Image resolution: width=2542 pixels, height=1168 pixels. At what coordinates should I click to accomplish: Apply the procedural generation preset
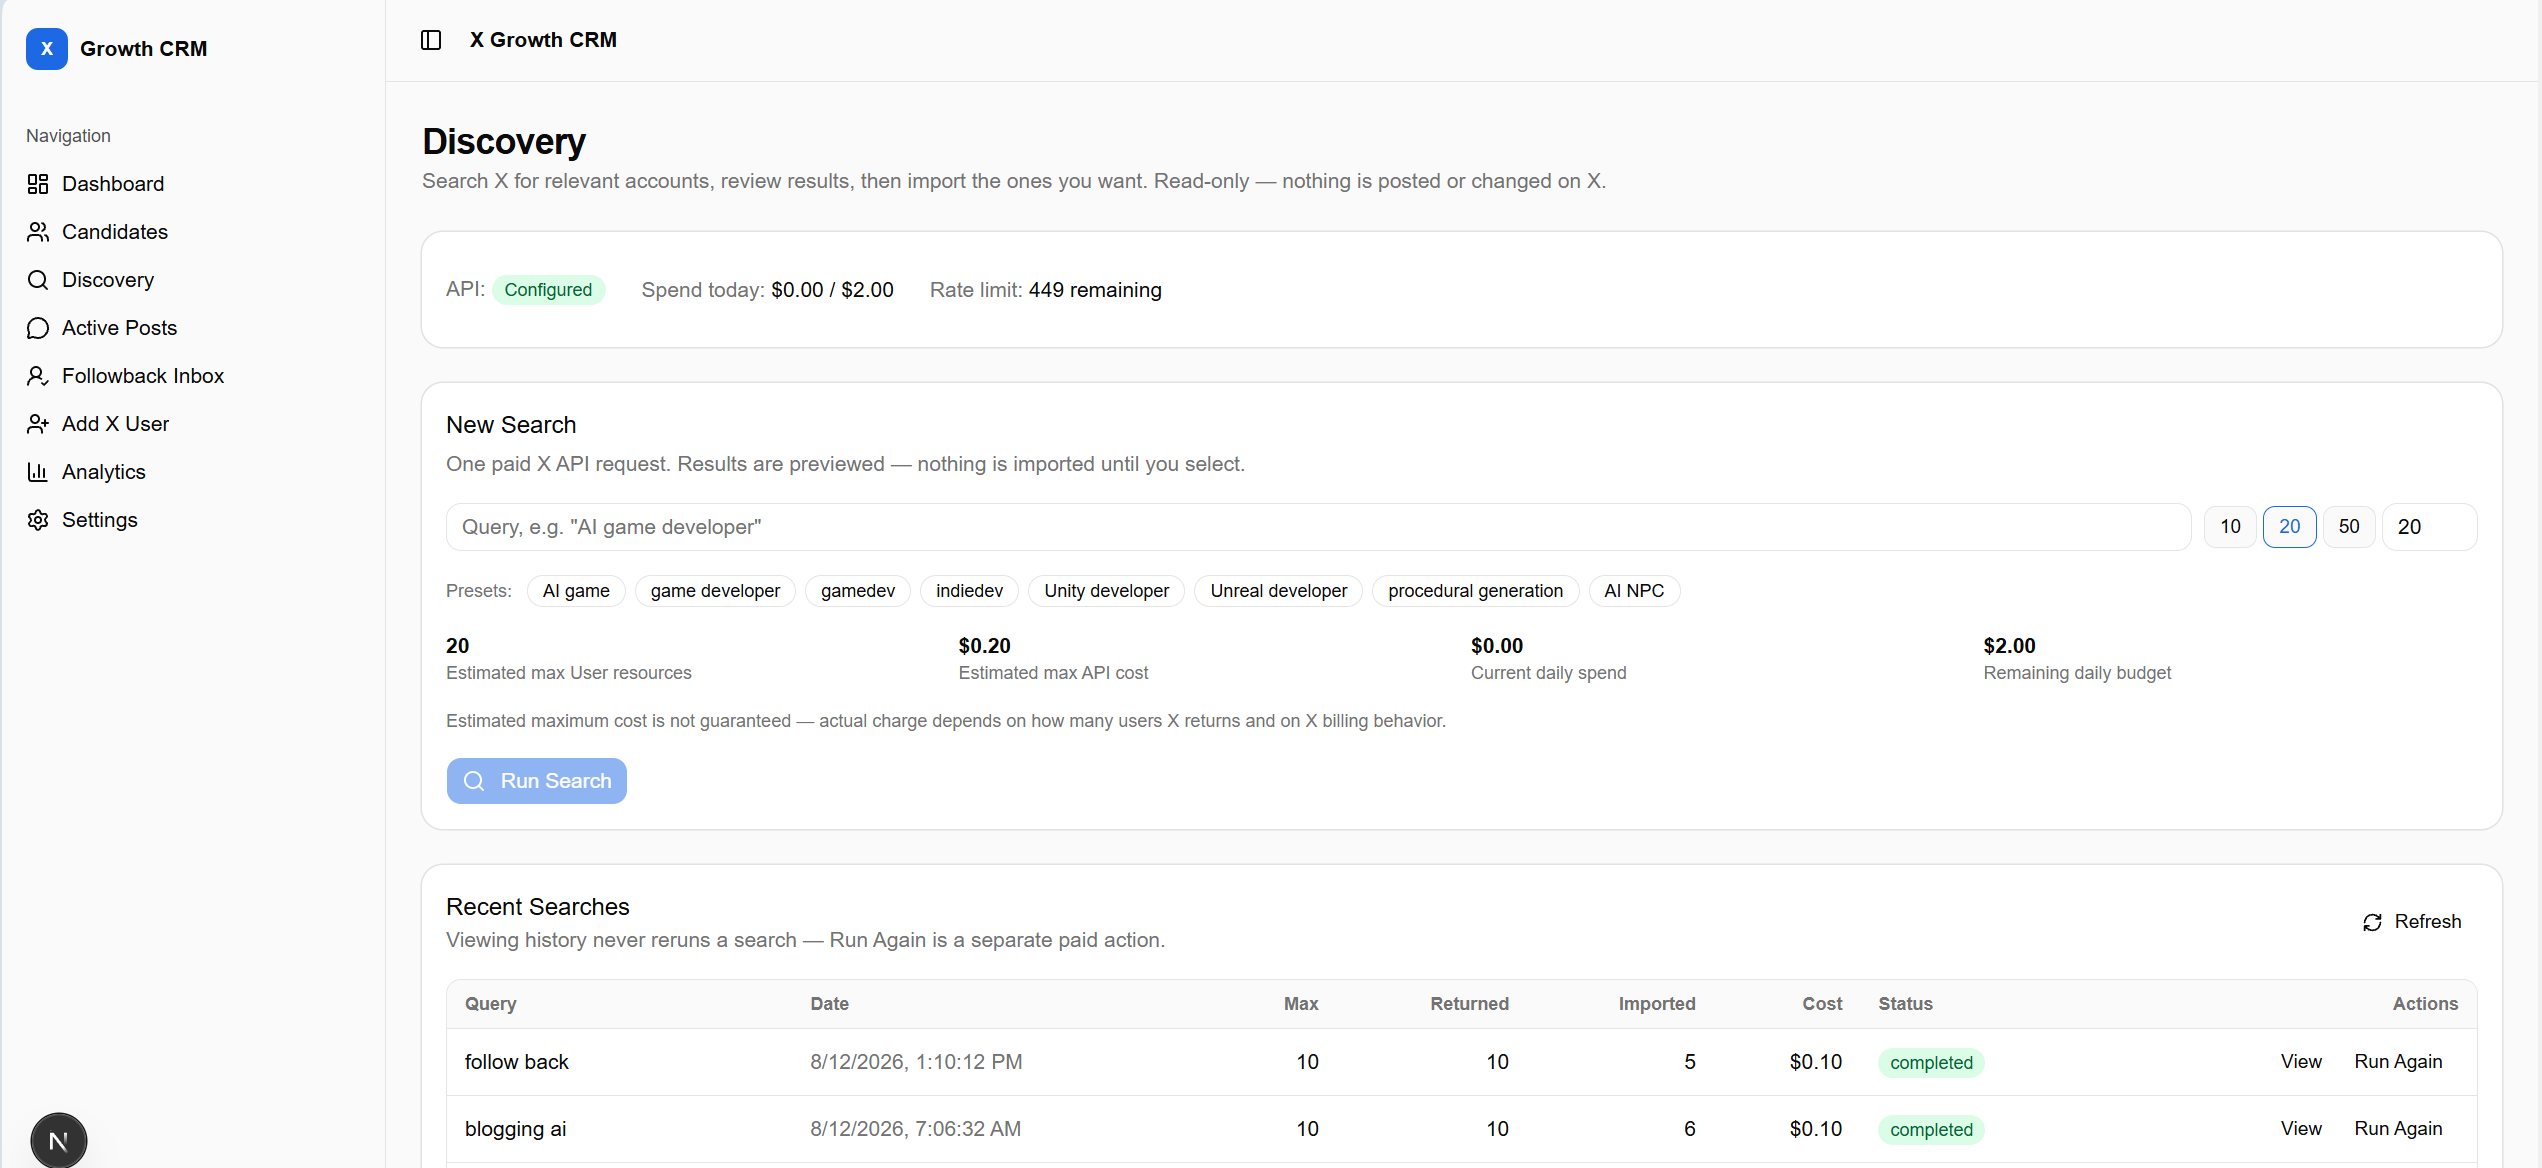click(x=1475, y=591)
